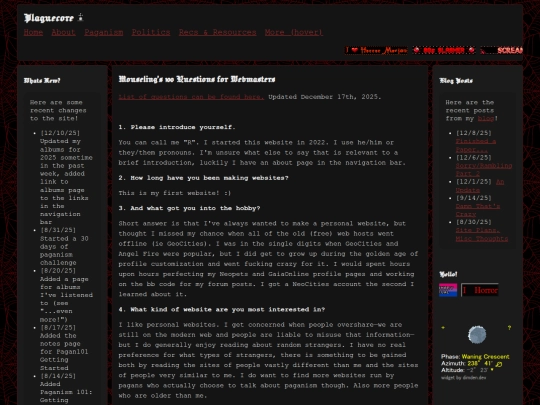
Task: Open the About navigation link
Action: point(63,32)
